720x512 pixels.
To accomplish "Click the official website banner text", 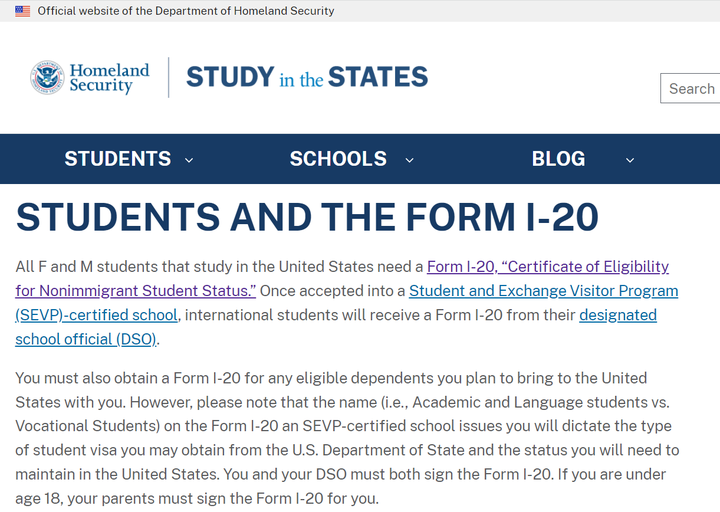I will pos(186,11).
